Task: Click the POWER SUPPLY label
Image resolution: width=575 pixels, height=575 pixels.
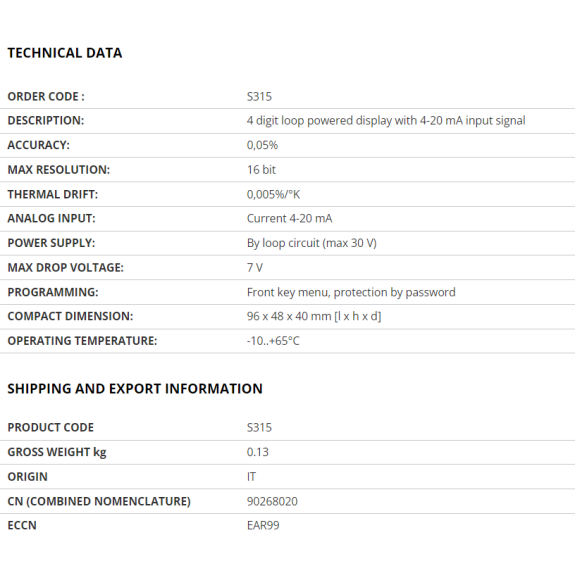Action: (51, 243)
